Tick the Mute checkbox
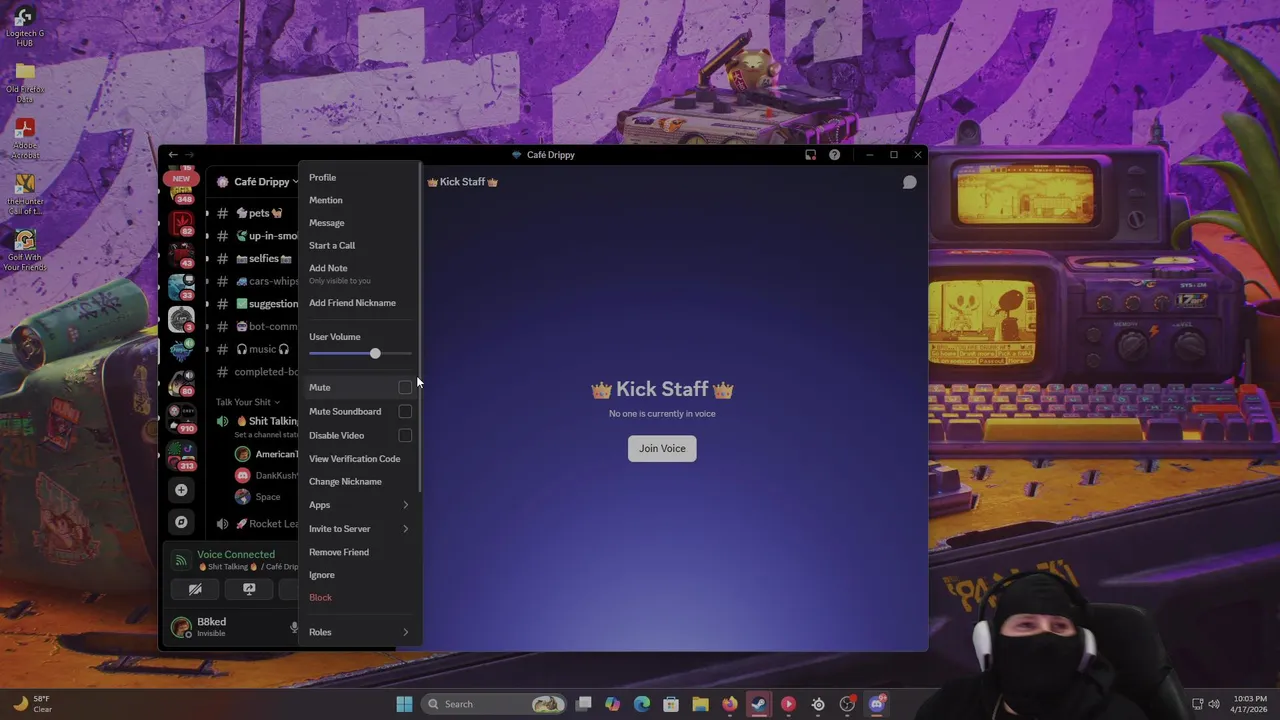 (x=405, y=387)
